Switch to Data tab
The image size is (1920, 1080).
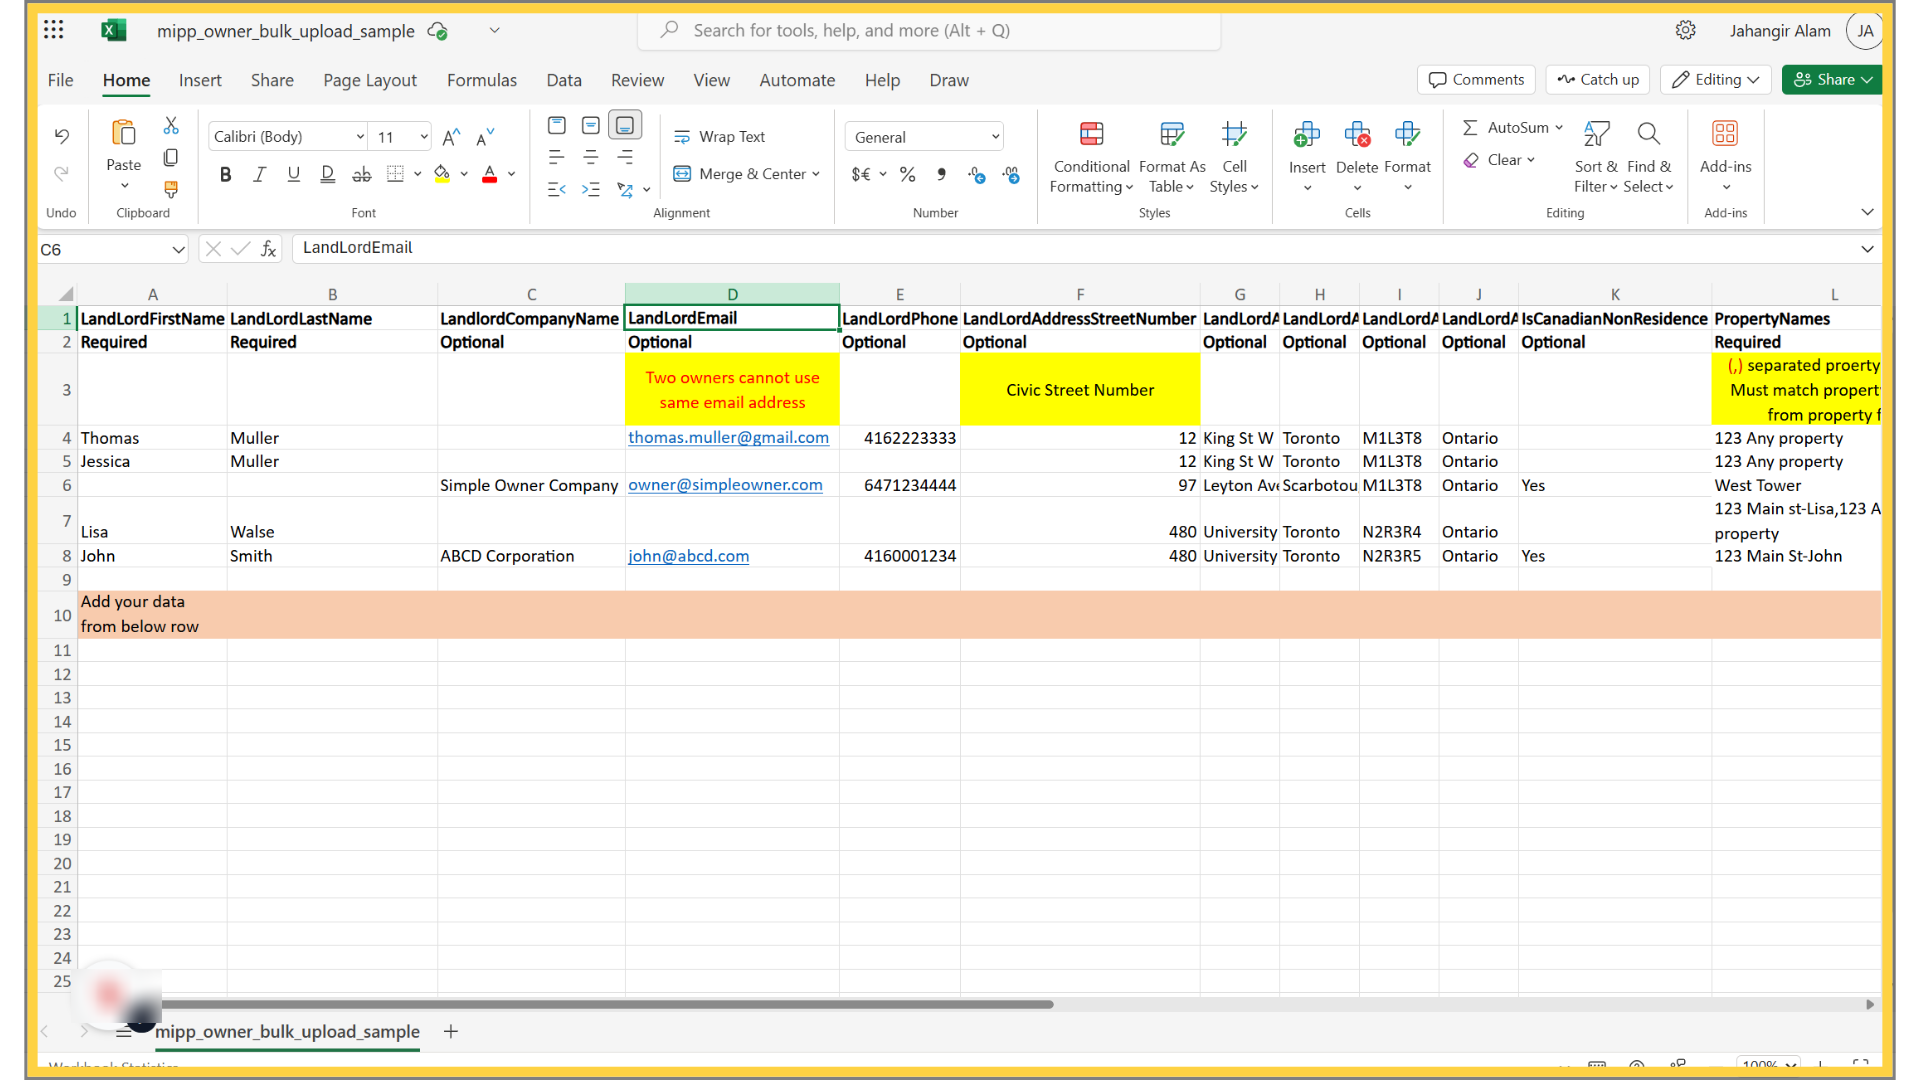(x=564, y=80)
